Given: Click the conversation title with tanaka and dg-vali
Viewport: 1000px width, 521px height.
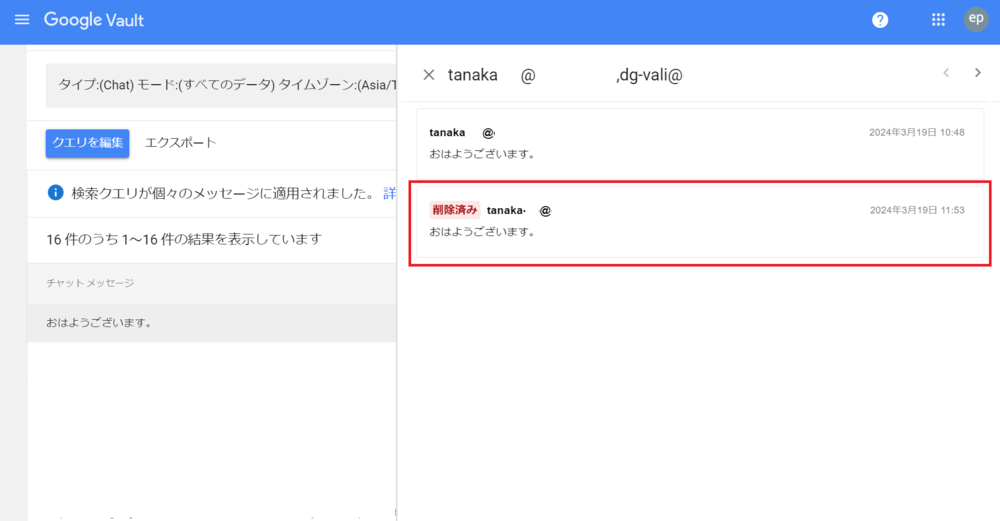Looking at the screenshot, I should [x=565, y=75].
